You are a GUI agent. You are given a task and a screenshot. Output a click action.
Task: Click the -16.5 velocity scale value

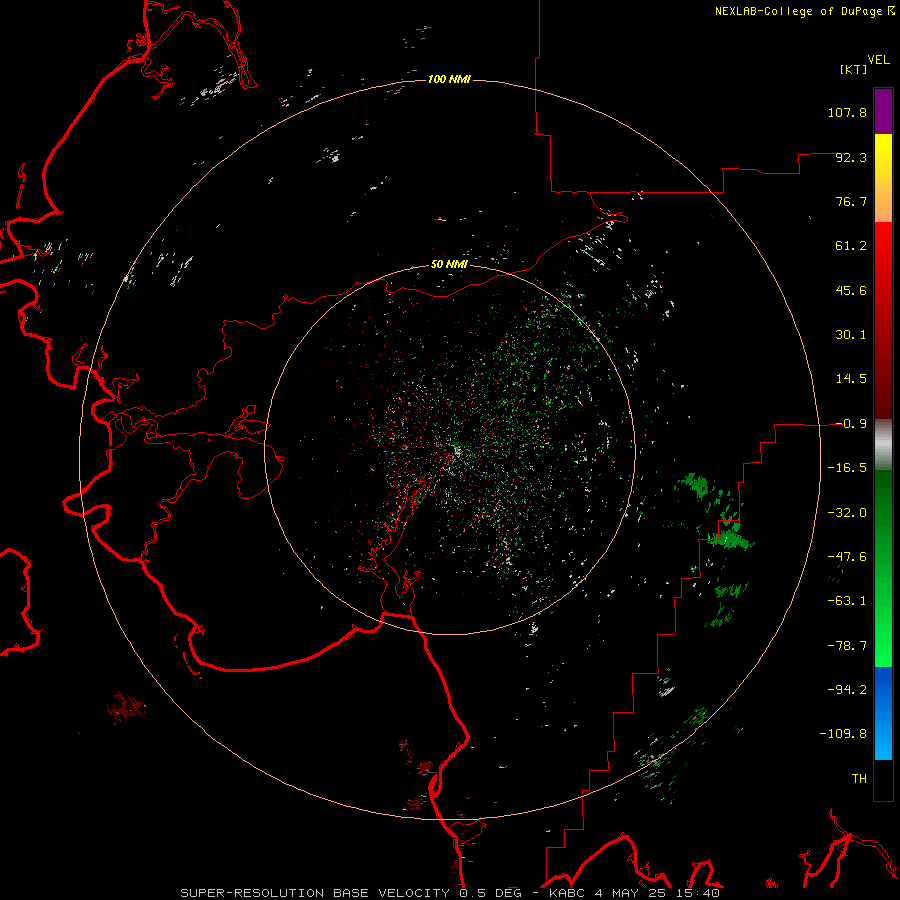click(x=847, y=468)
